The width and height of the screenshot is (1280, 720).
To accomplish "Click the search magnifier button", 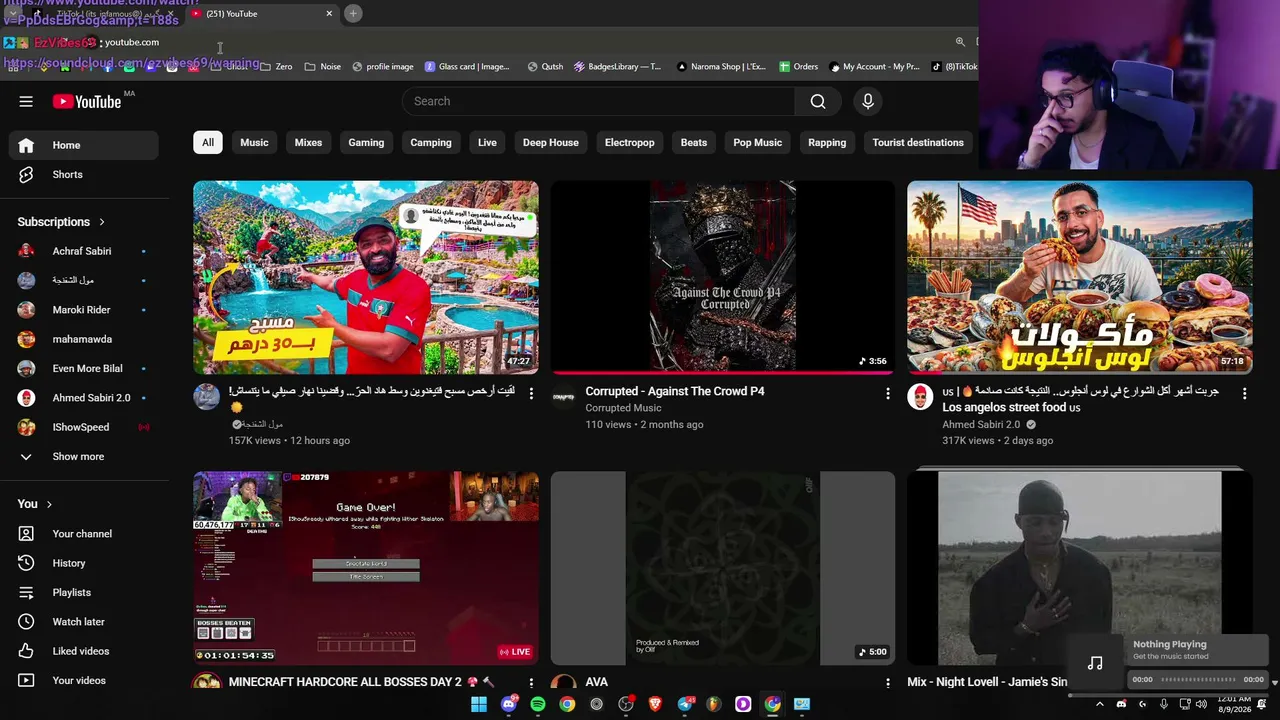I will click(x=818, y=101).
